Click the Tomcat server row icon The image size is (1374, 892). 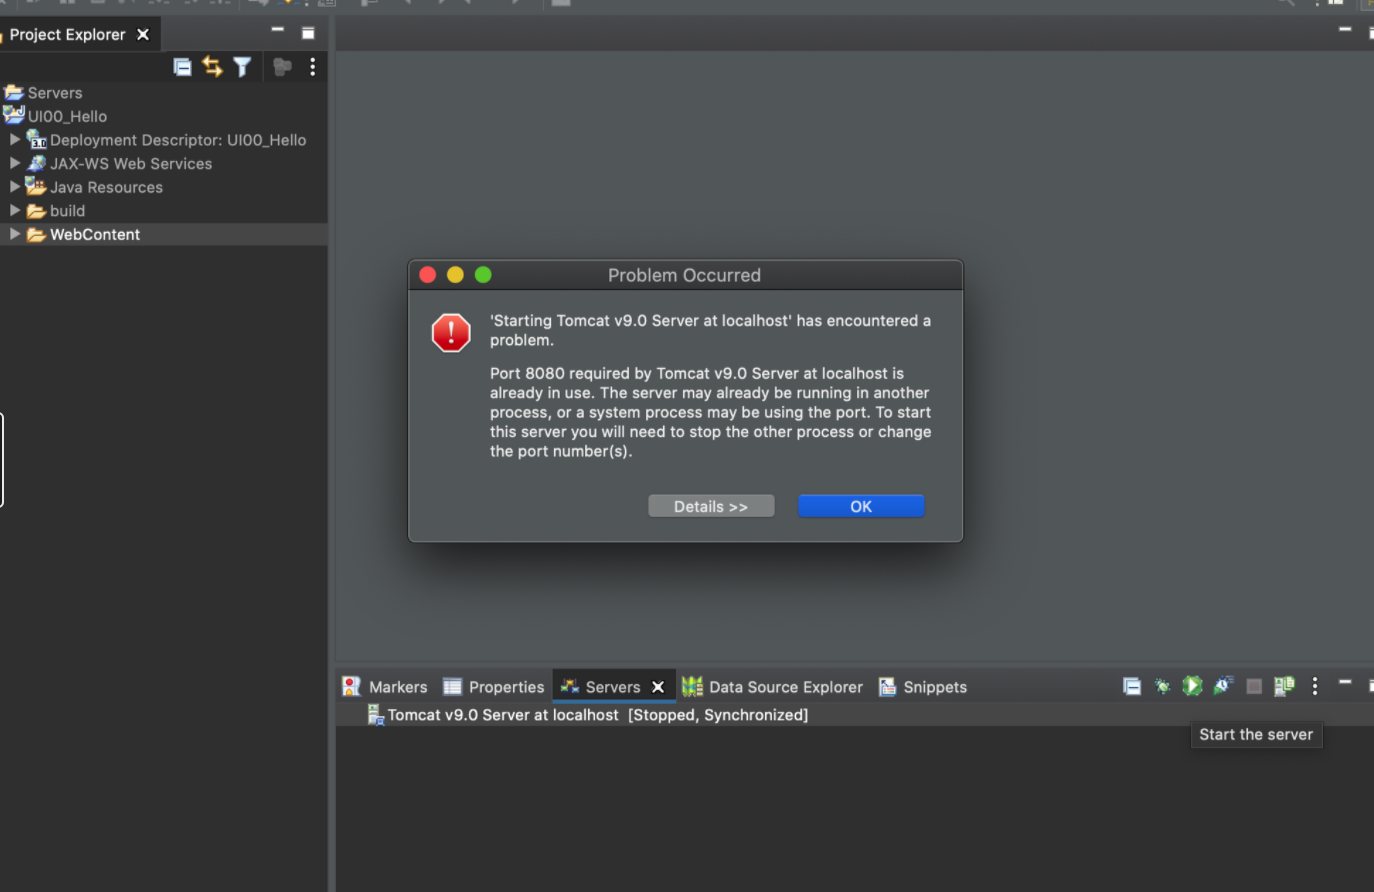(376, 715)
